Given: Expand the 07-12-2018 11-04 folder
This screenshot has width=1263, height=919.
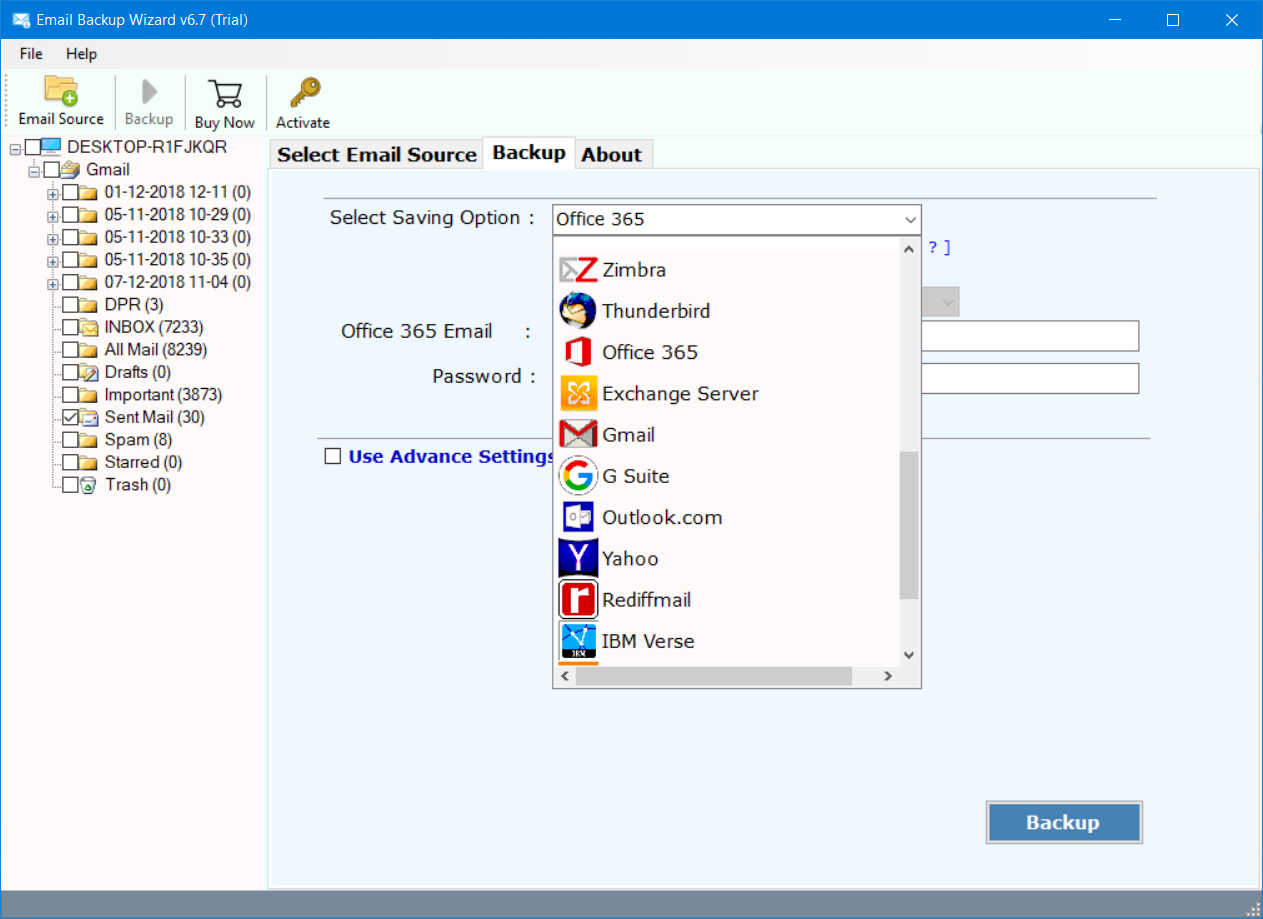Looking at the screenshot, I should coord(52,283).
